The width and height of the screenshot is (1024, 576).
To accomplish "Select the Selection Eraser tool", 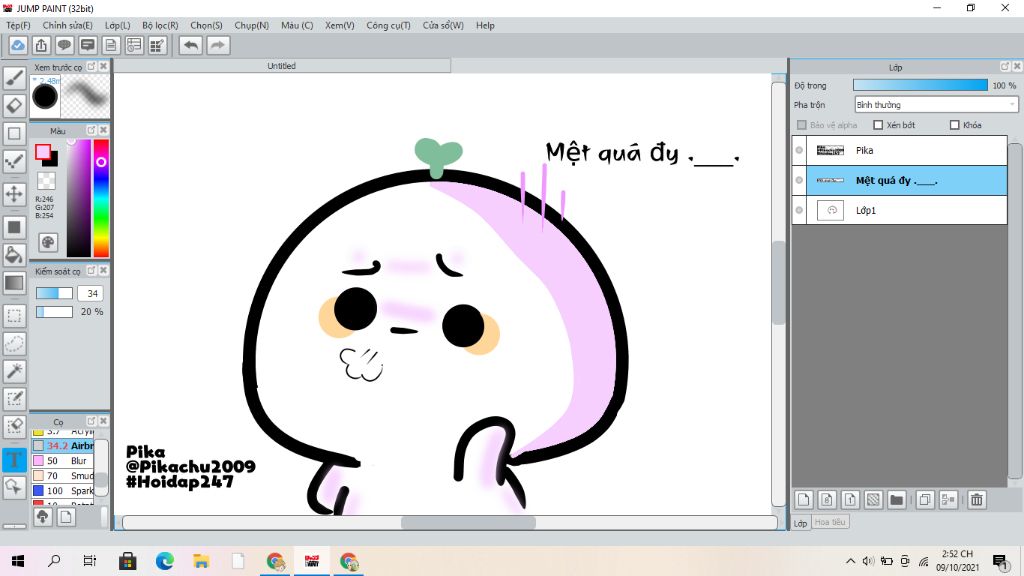I will (x=14, y=426).
